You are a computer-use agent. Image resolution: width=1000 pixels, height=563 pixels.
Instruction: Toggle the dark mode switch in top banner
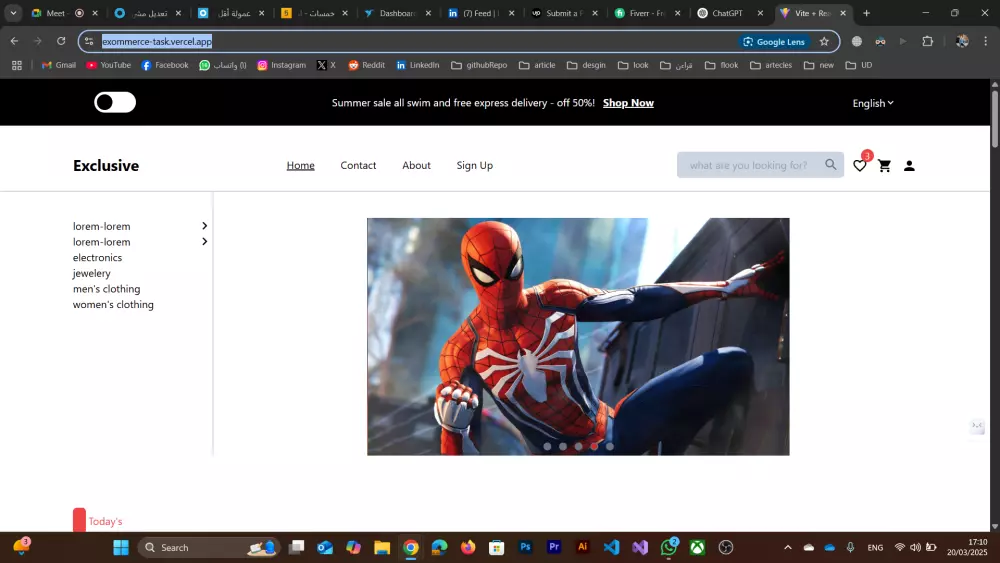pyautogui.click(x=115, y=102)
